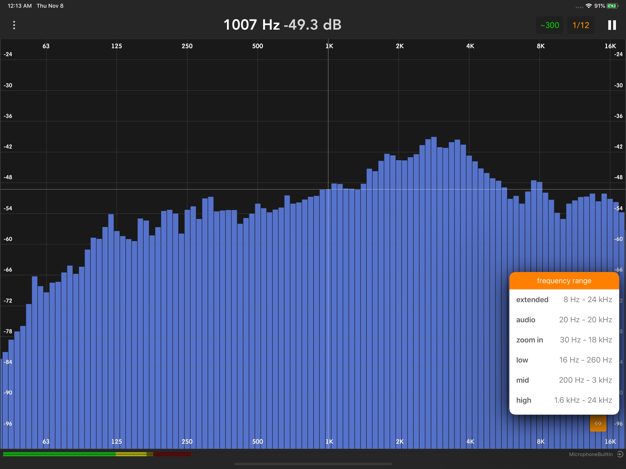Tap the 1/12 octave resolution button

[581, 25]
